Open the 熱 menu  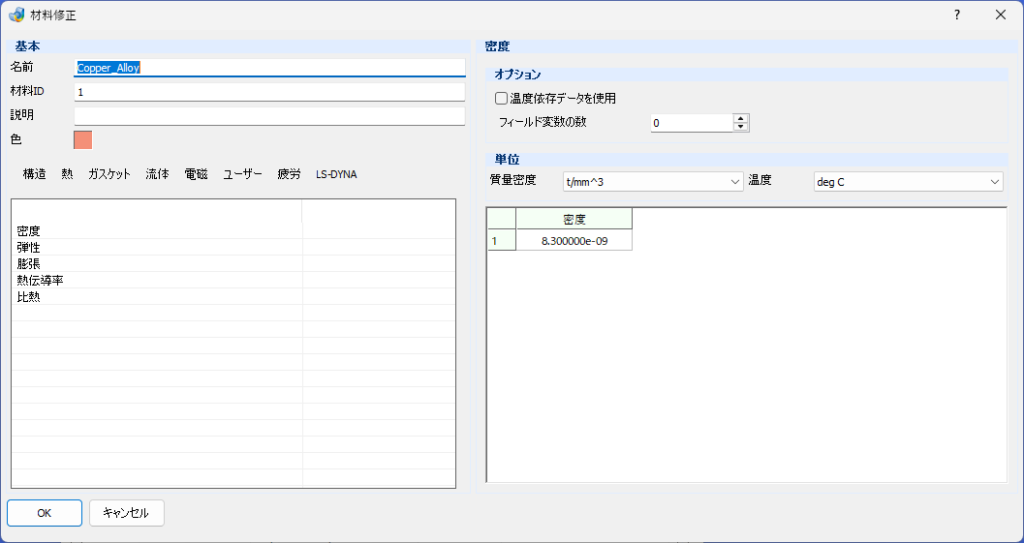pos(67,174)
